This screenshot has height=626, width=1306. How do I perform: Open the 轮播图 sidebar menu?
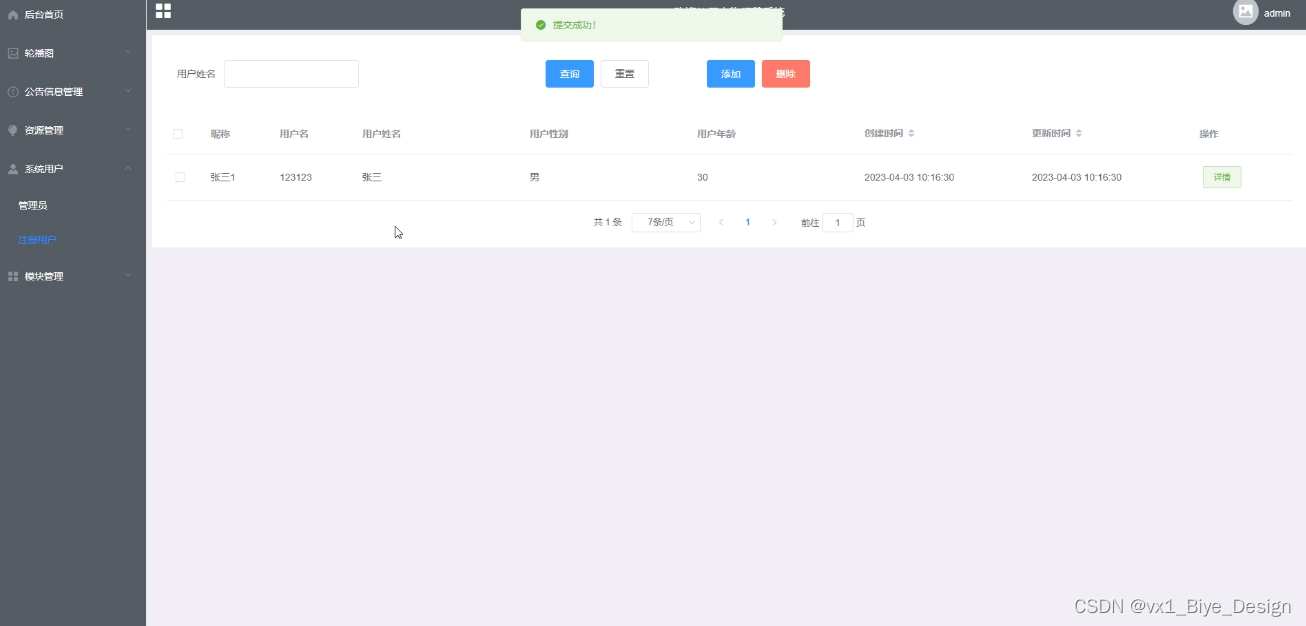tap(73, 53)
